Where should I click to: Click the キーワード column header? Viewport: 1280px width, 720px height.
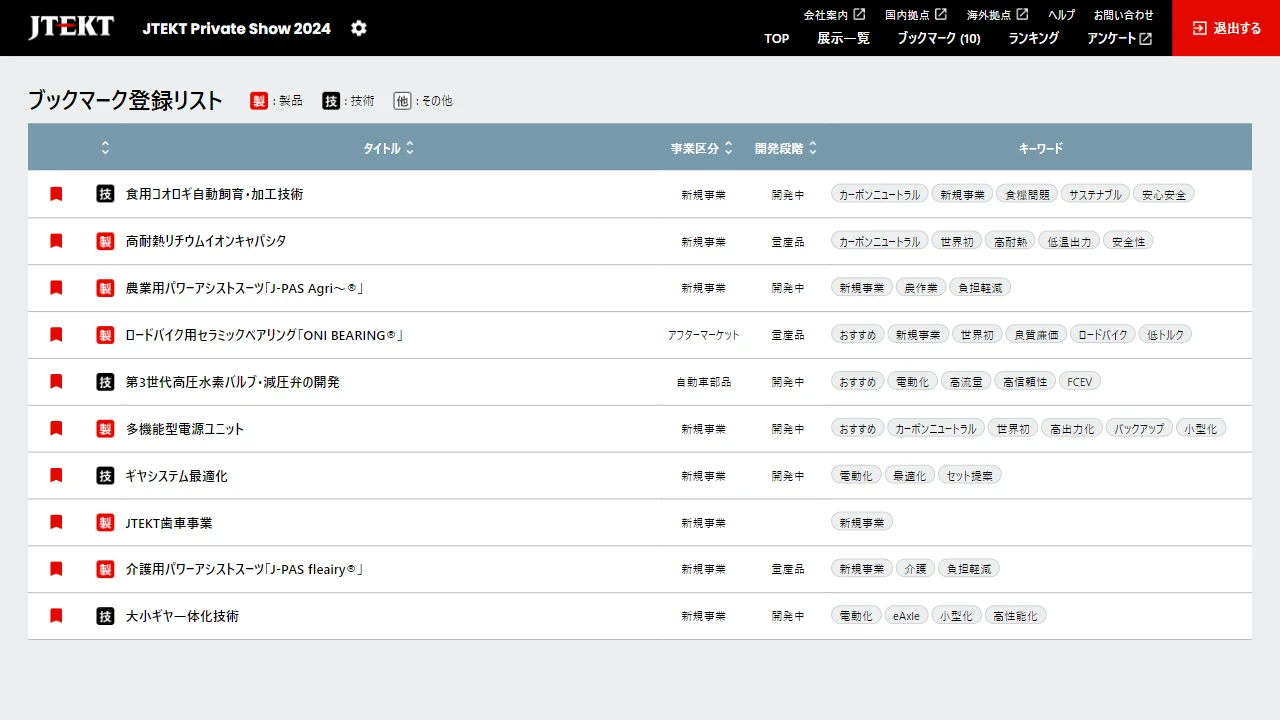point(1040,148)
